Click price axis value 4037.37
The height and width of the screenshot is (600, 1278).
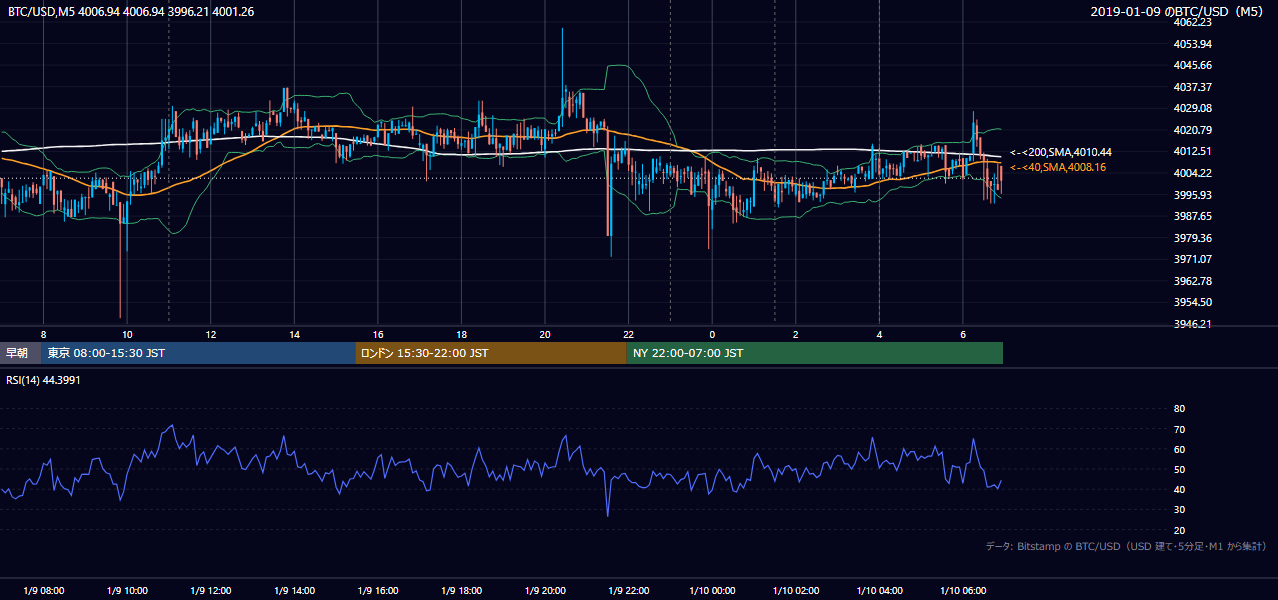click(x=1193, y=87)
